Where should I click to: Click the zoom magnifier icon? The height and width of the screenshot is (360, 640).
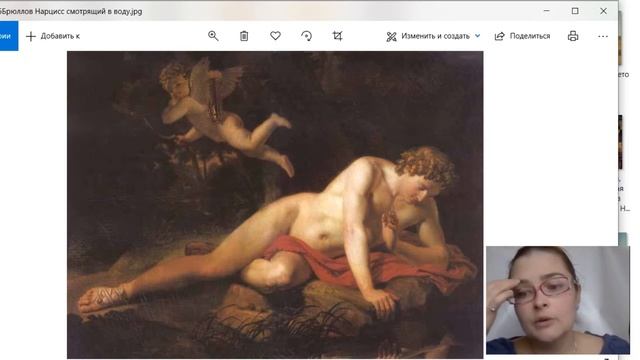point(213,36)
